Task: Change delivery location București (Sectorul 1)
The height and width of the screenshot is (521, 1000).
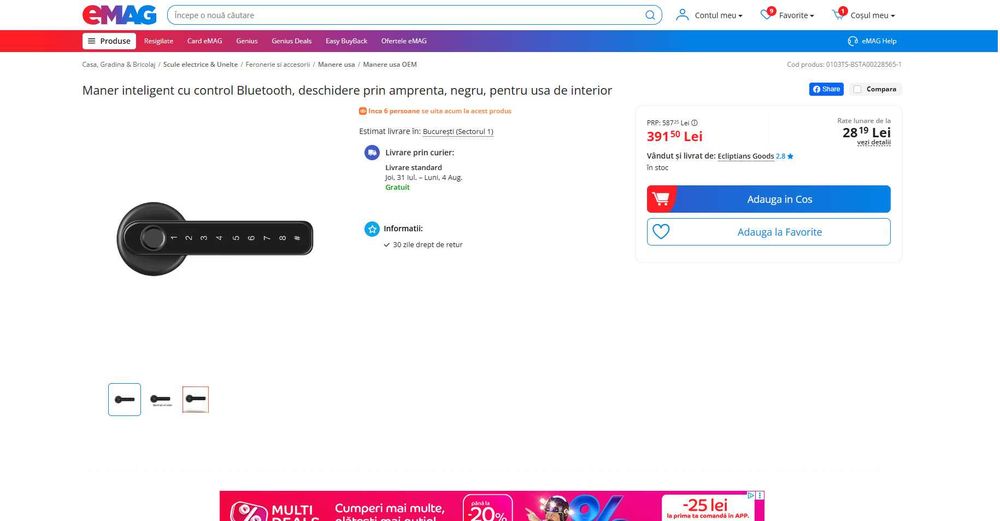Action: [458, 131]
